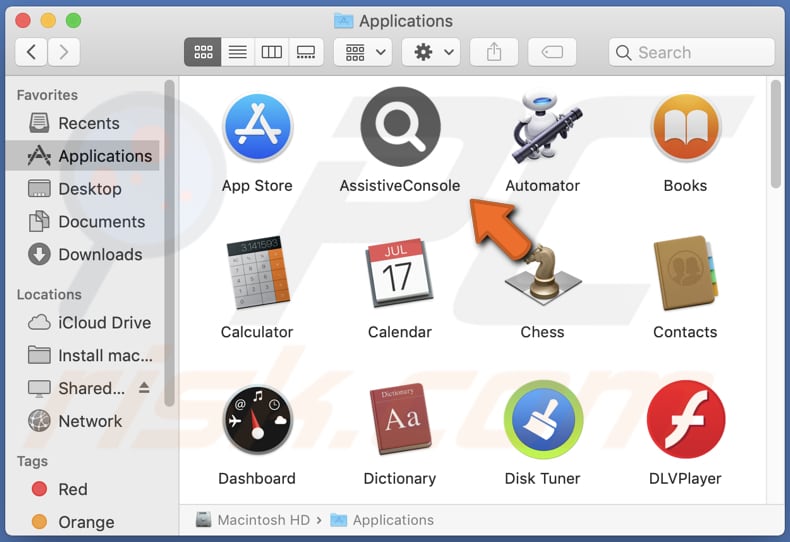This screenshot has width=790, height=542.
Task: Go back with the left chevron button
Action: click(31, 52)
